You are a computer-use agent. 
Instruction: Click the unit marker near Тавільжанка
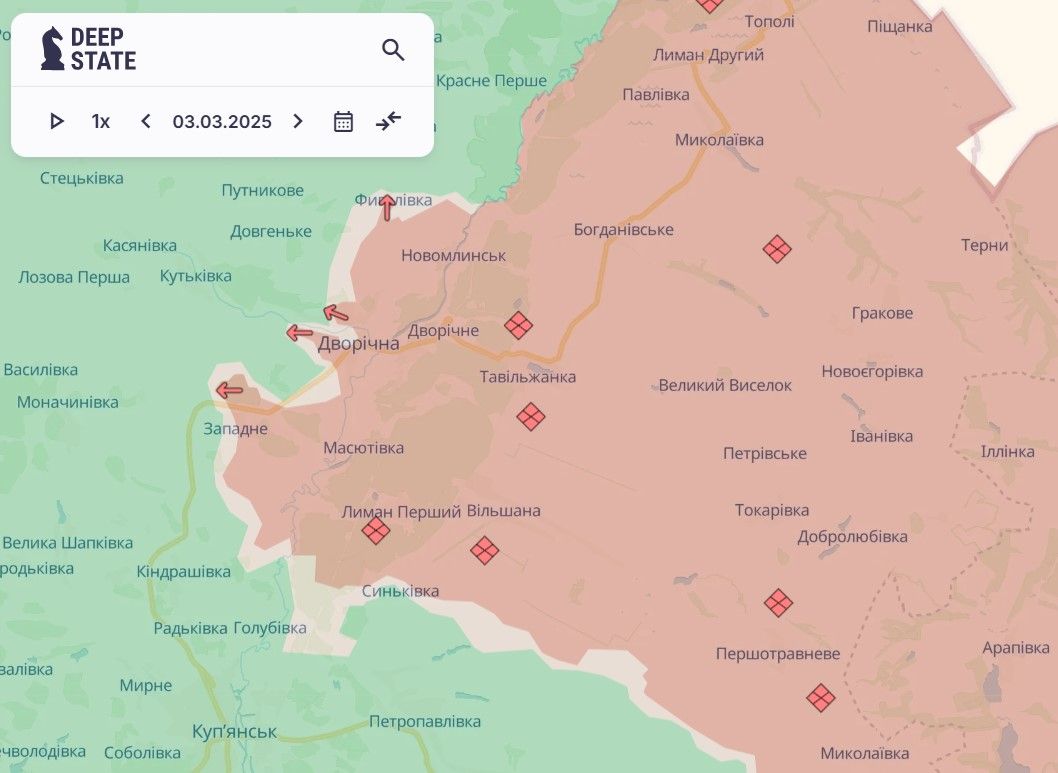pyautogui.click(x=531, y=416)
